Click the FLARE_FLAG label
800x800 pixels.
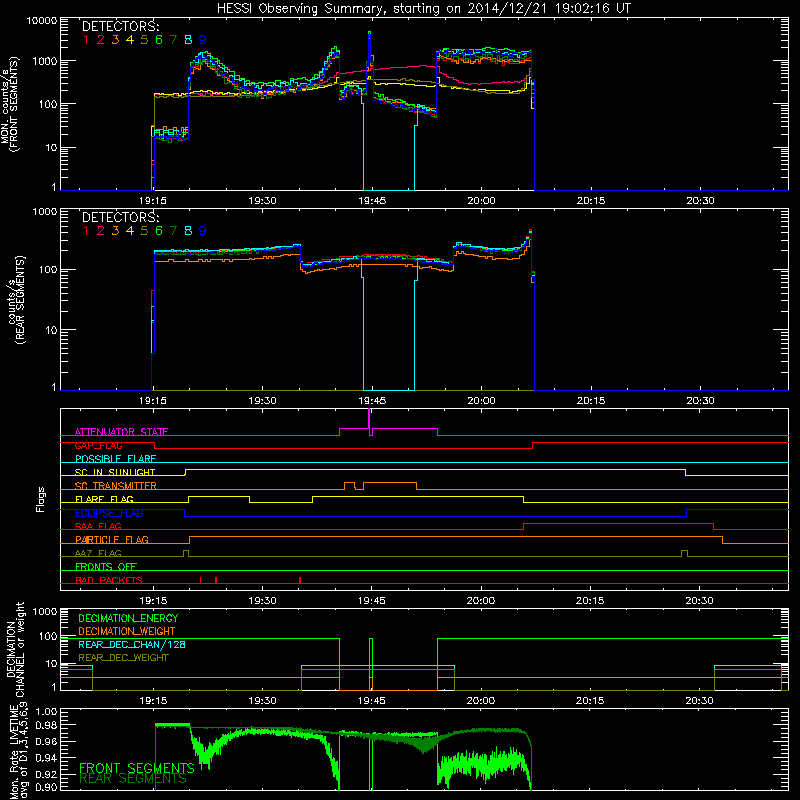click(x=104, y=499)
